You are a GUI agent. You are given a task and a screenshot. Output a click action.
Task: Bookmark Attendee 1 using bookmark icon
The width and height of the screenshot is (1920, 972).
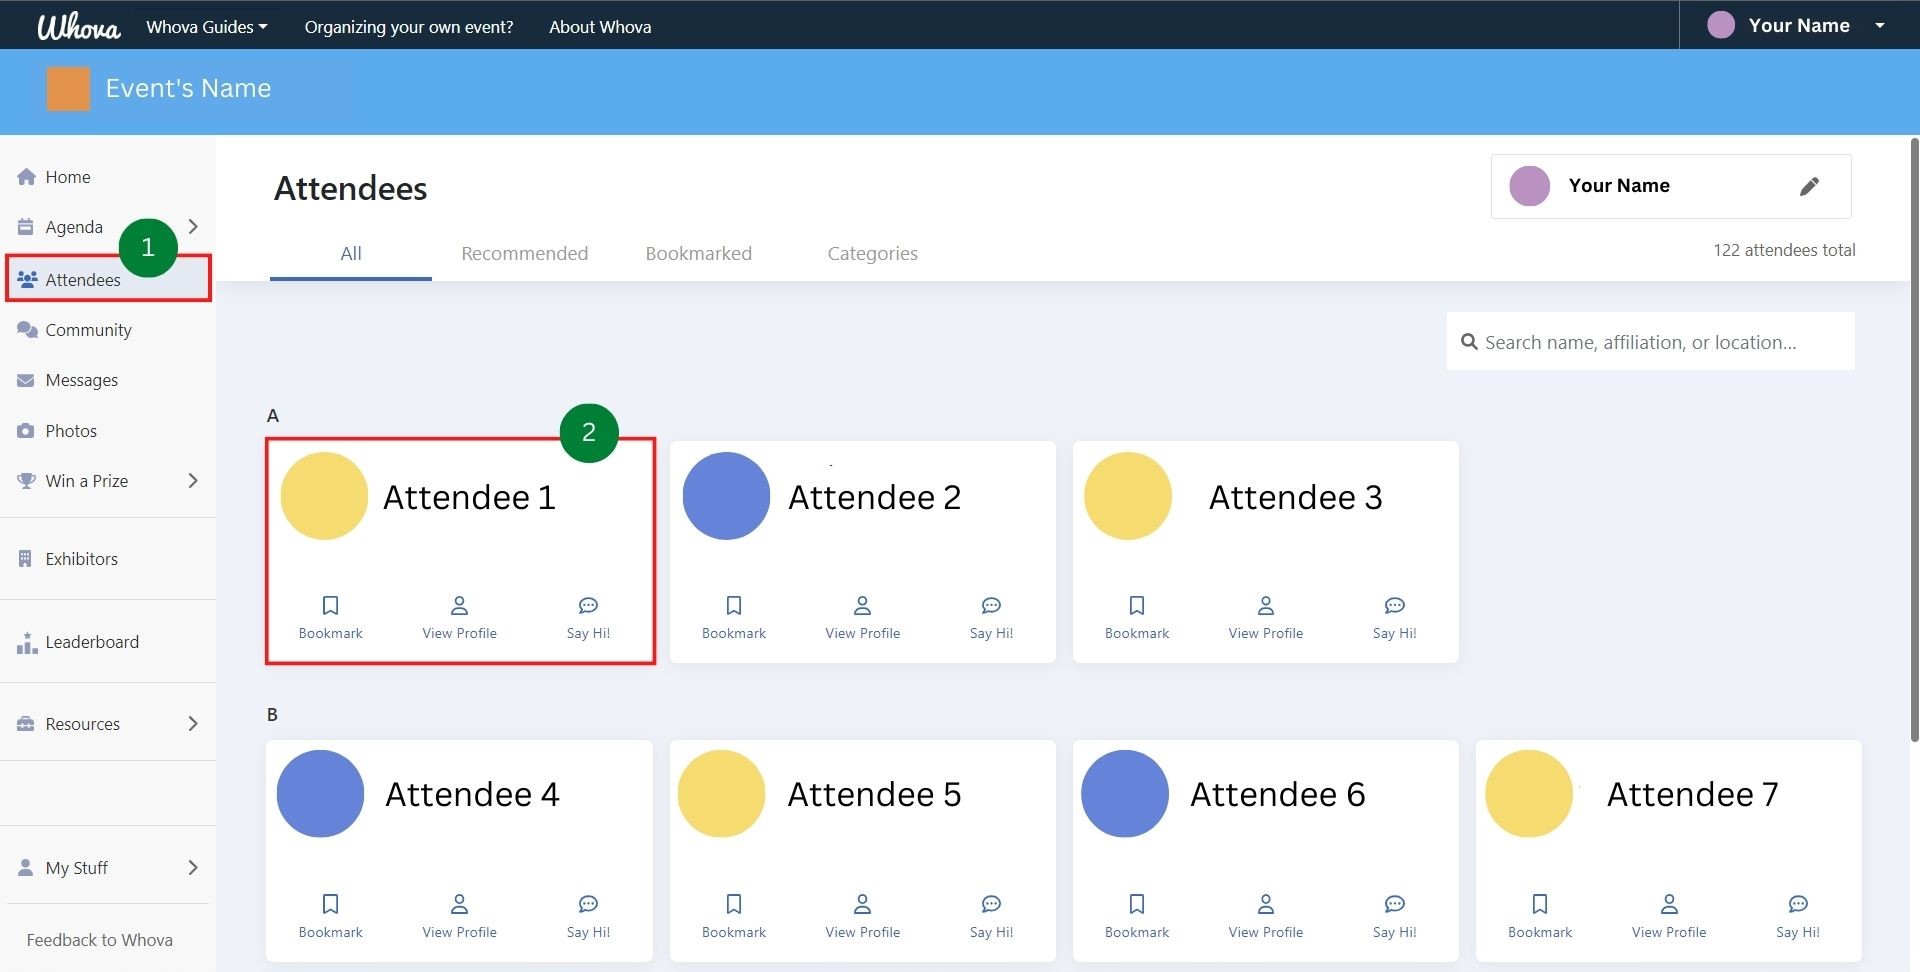(330, 606)
